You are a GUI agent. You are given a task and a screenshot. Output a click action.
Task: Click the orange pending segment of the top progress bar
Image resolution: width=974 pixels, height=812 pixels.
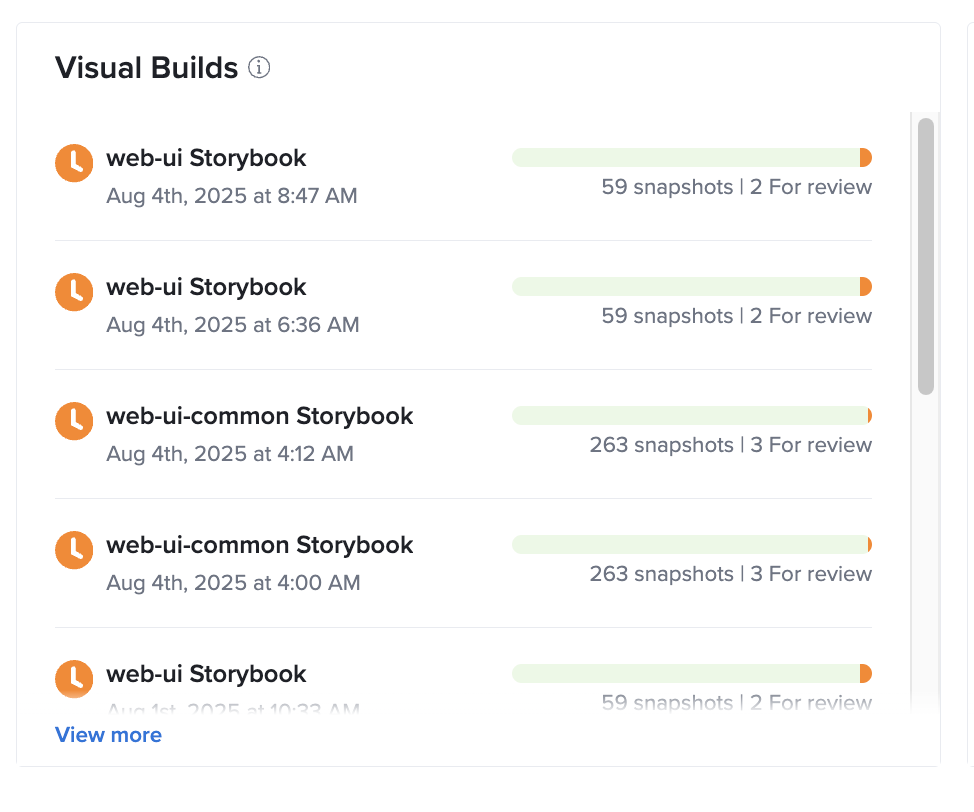pyautogui.click(x=865, y=157)
